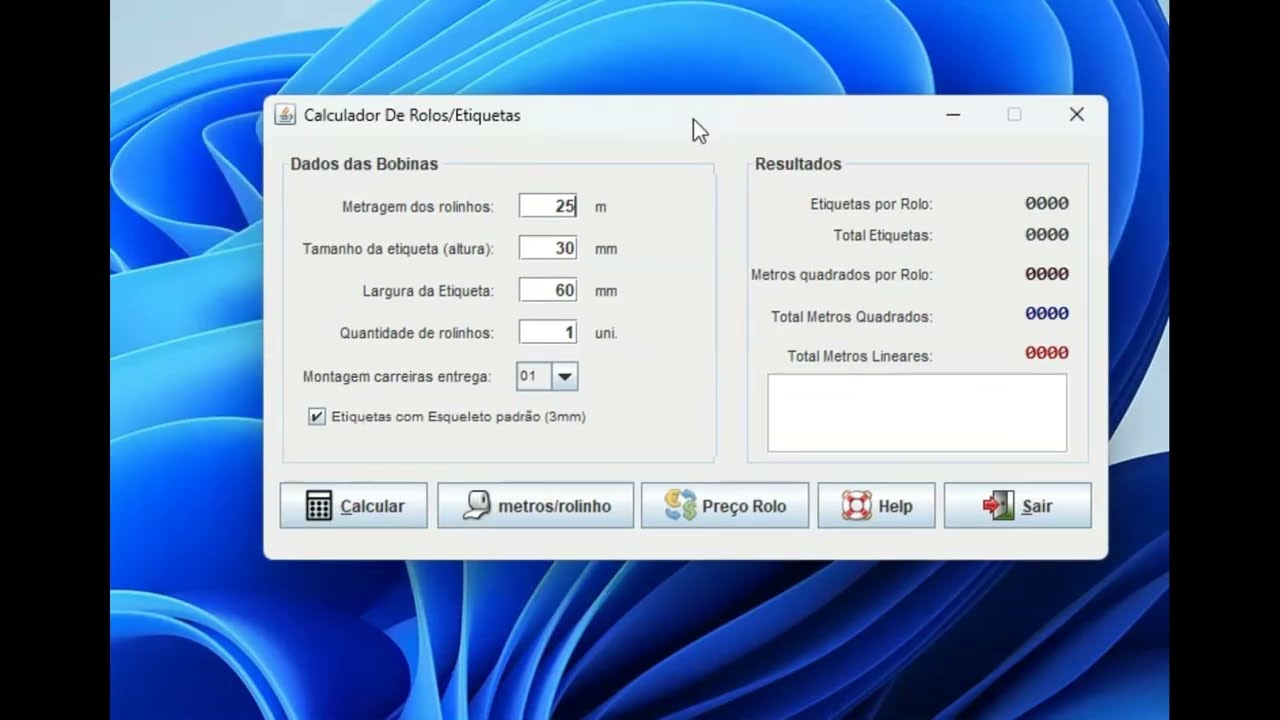The height and width of the screenshot is (720, 1280).
Task: Click the Etiquetas por Rolo value 0000
Action: click(1047, 204)
